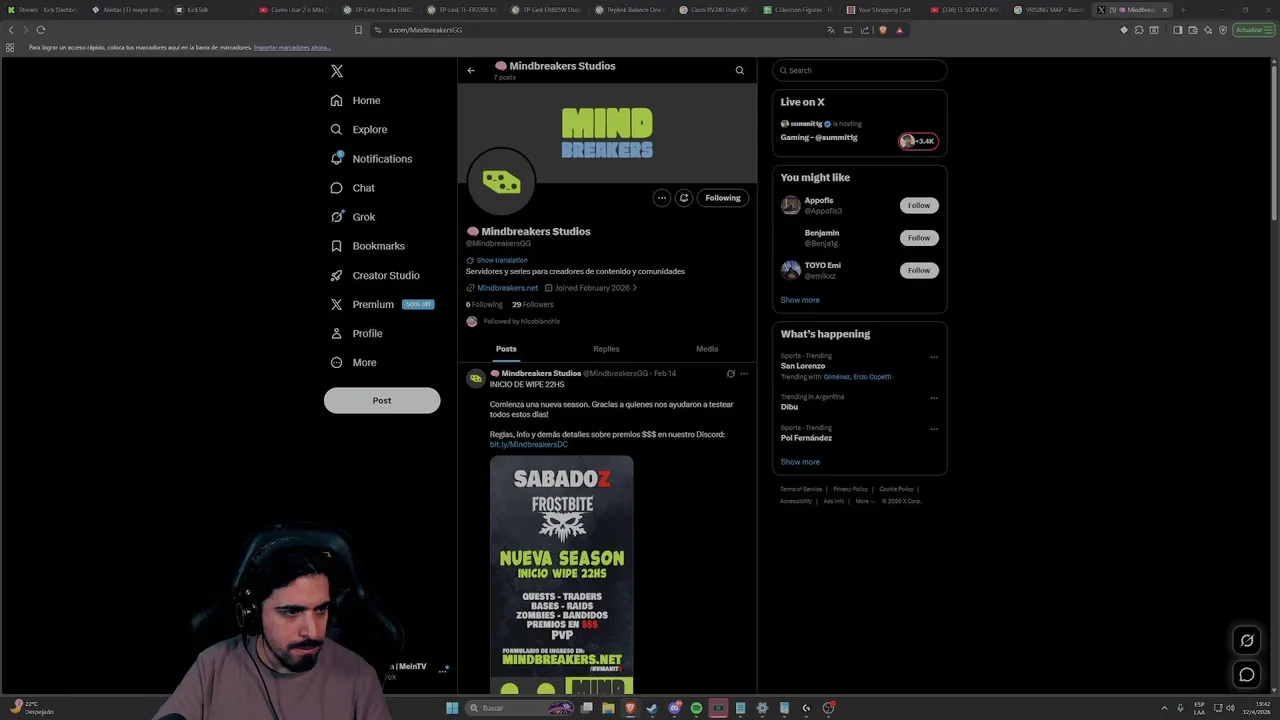Open San Lorenzo trend options menu
The image size is (1280, 720).
pyautogui.click(x=934, y=357)
